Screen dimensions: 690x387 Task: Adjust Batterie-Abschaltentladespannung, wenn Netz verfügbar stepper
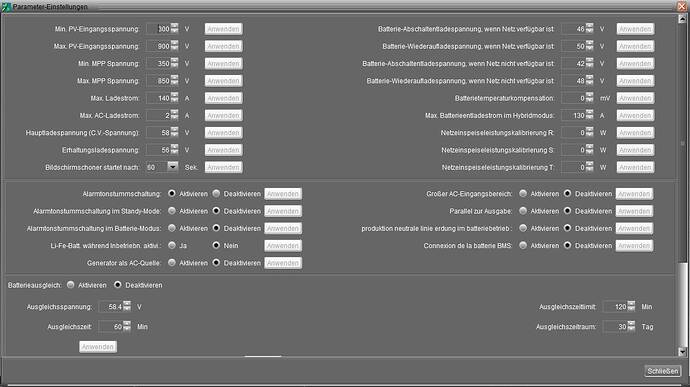tap(590, 29)
